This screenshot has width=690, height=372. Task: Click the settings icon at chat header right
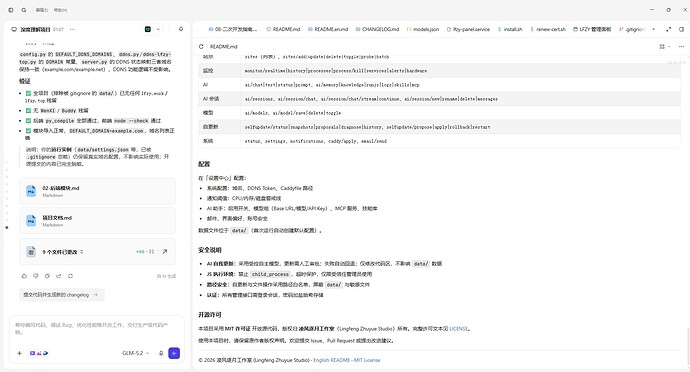tap(181, 29)
